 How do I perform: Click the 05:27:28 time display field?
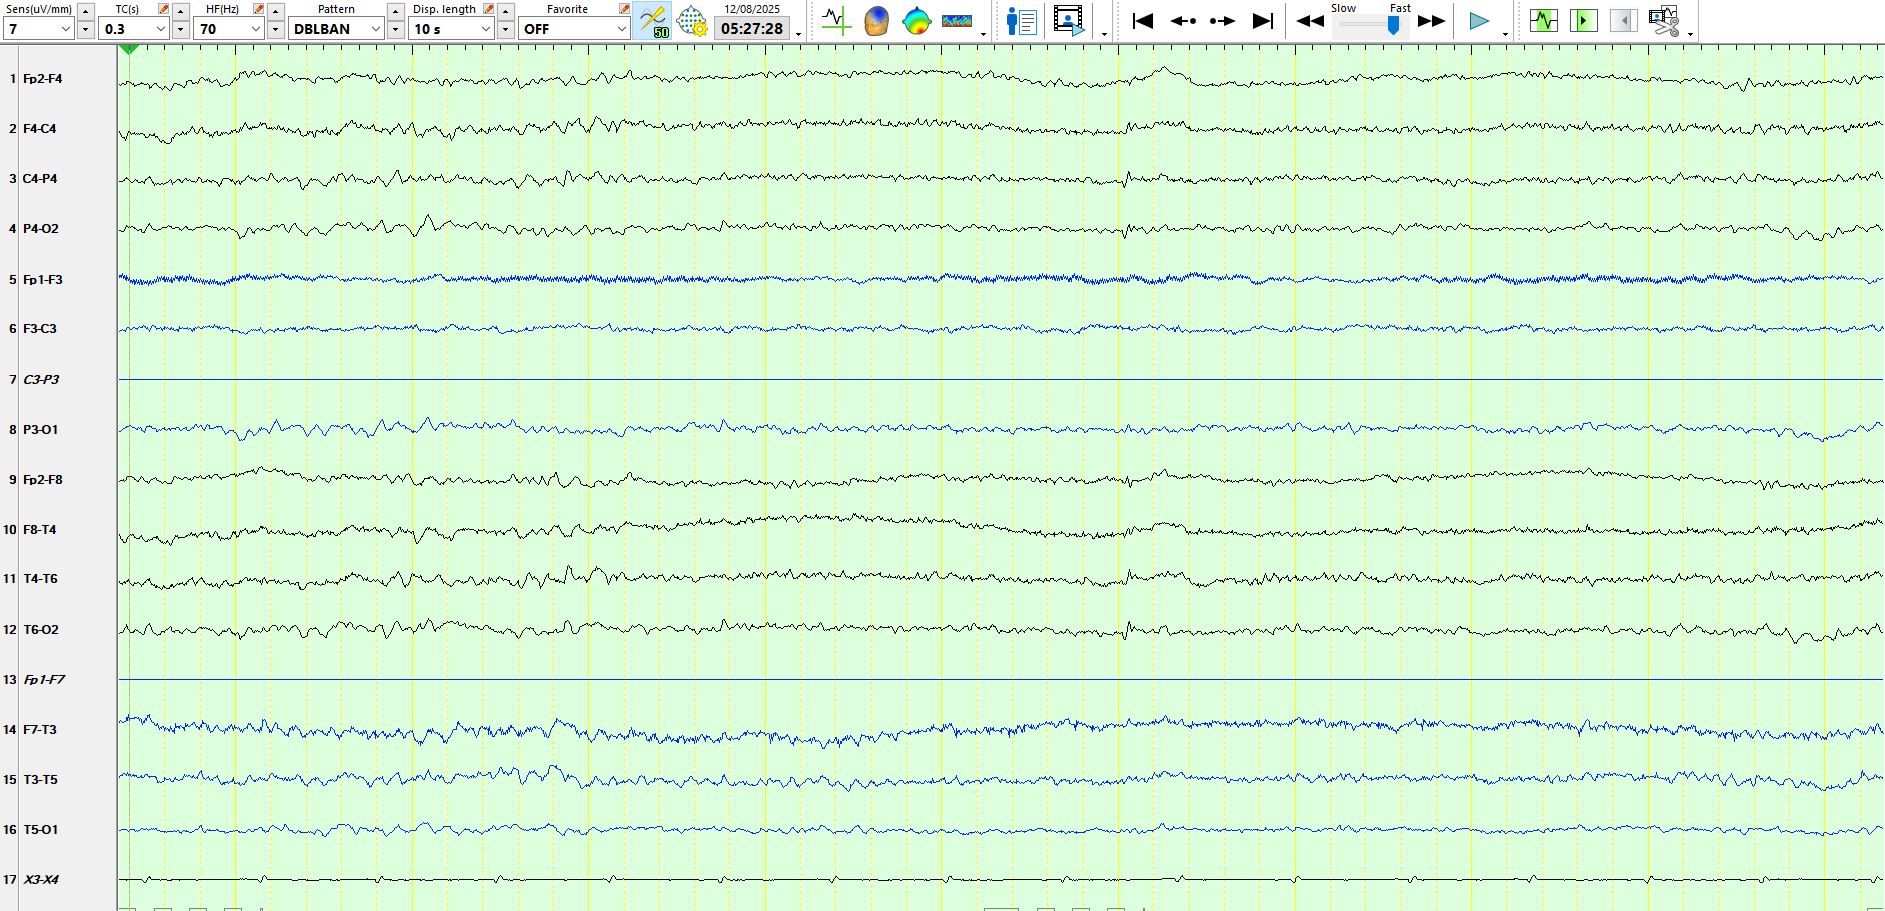(x=752, y=29)
